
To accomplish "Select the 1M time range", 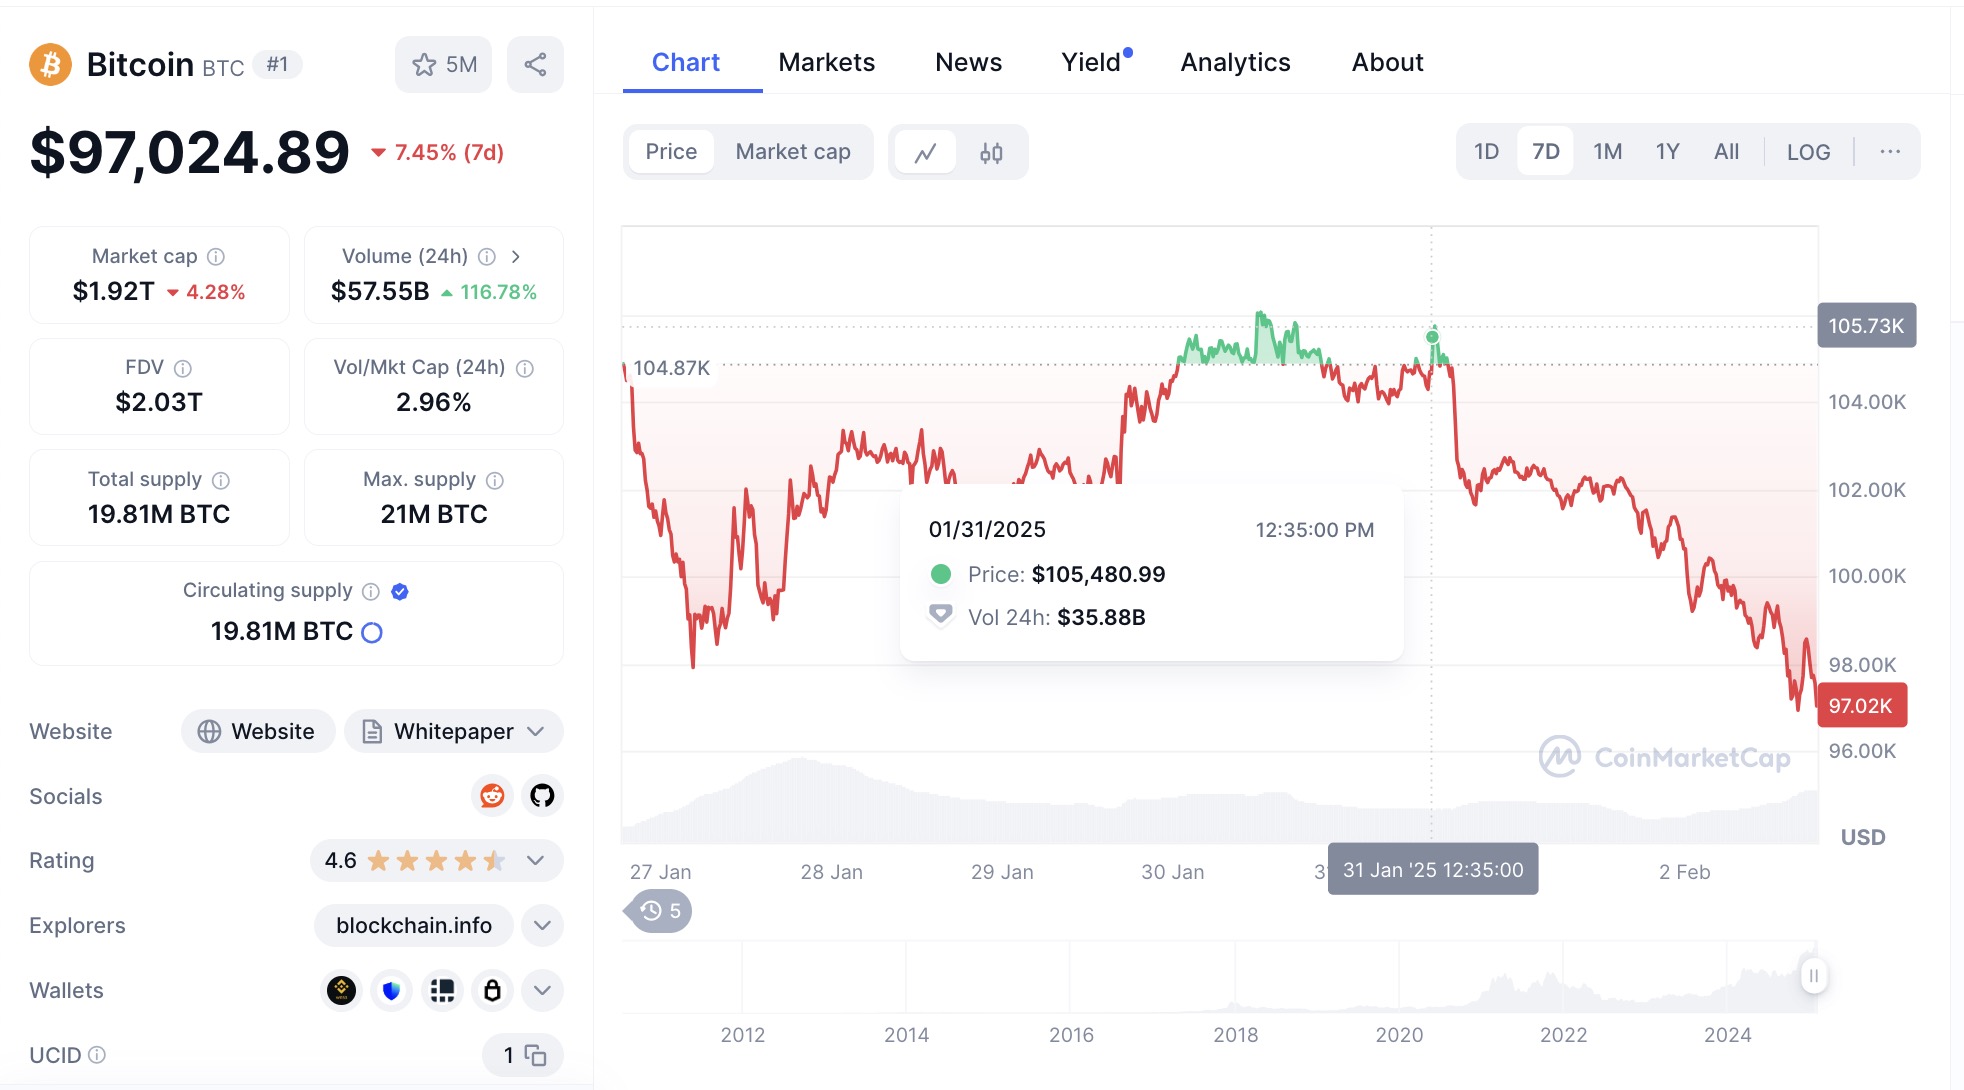I will (x=1608, y=152).
